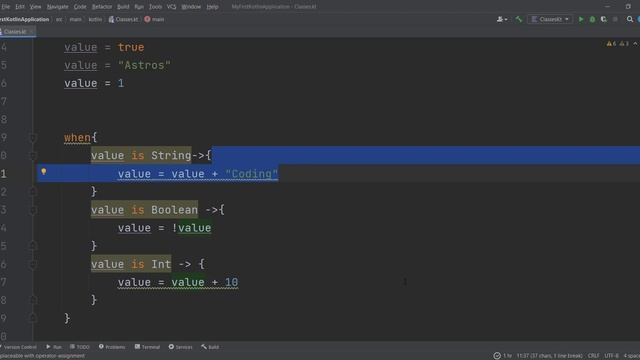Open the Services tool window
Viewport: 640px width, 360px height.
[180, 347]
